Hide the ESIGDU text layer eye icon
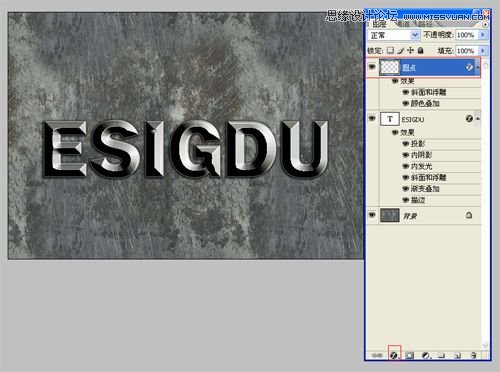 372,119
